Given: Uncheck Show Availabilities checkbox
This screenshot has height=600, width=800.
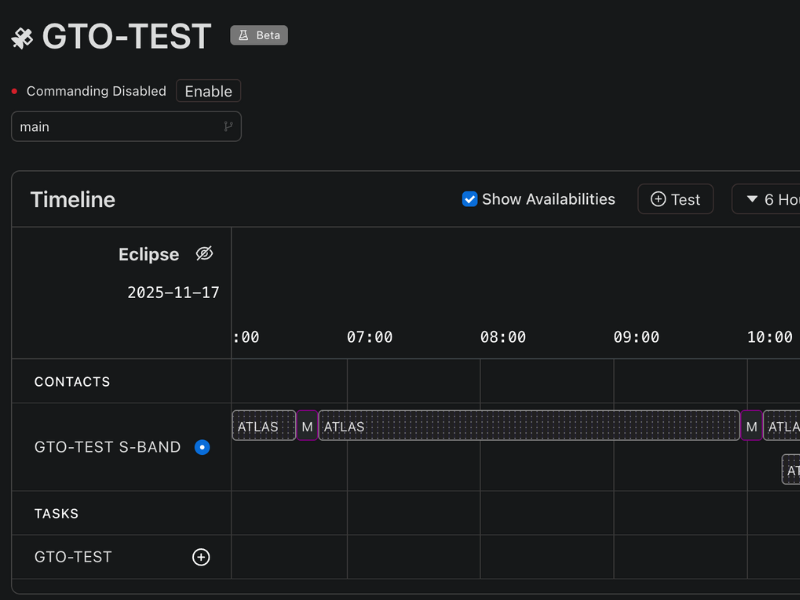Looking at the screenshot, I should 469,199.
